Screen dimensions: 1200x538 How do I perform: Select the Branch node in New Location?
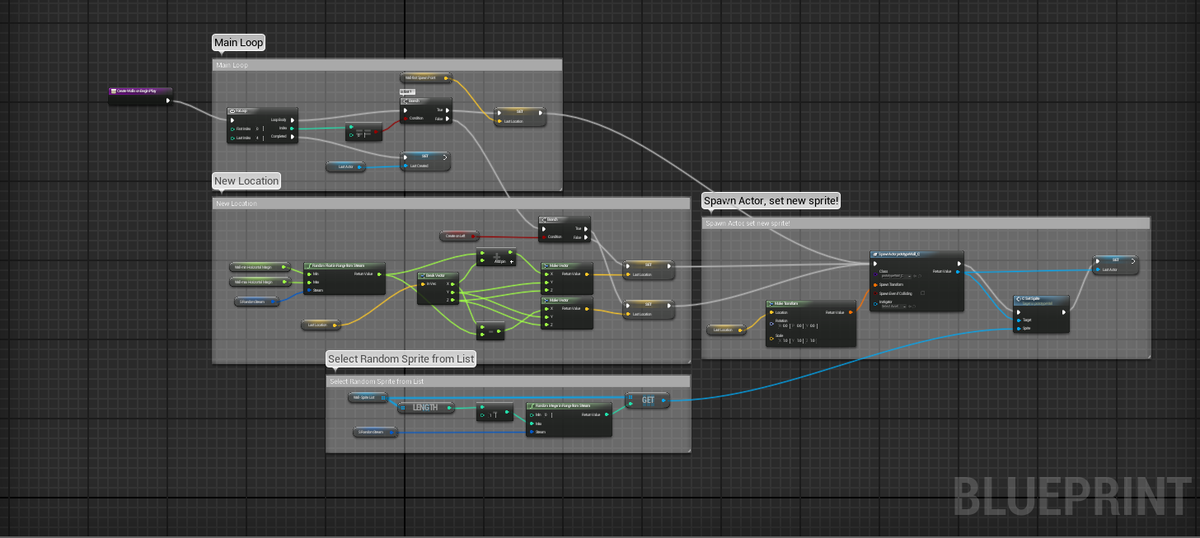point(564,229)
